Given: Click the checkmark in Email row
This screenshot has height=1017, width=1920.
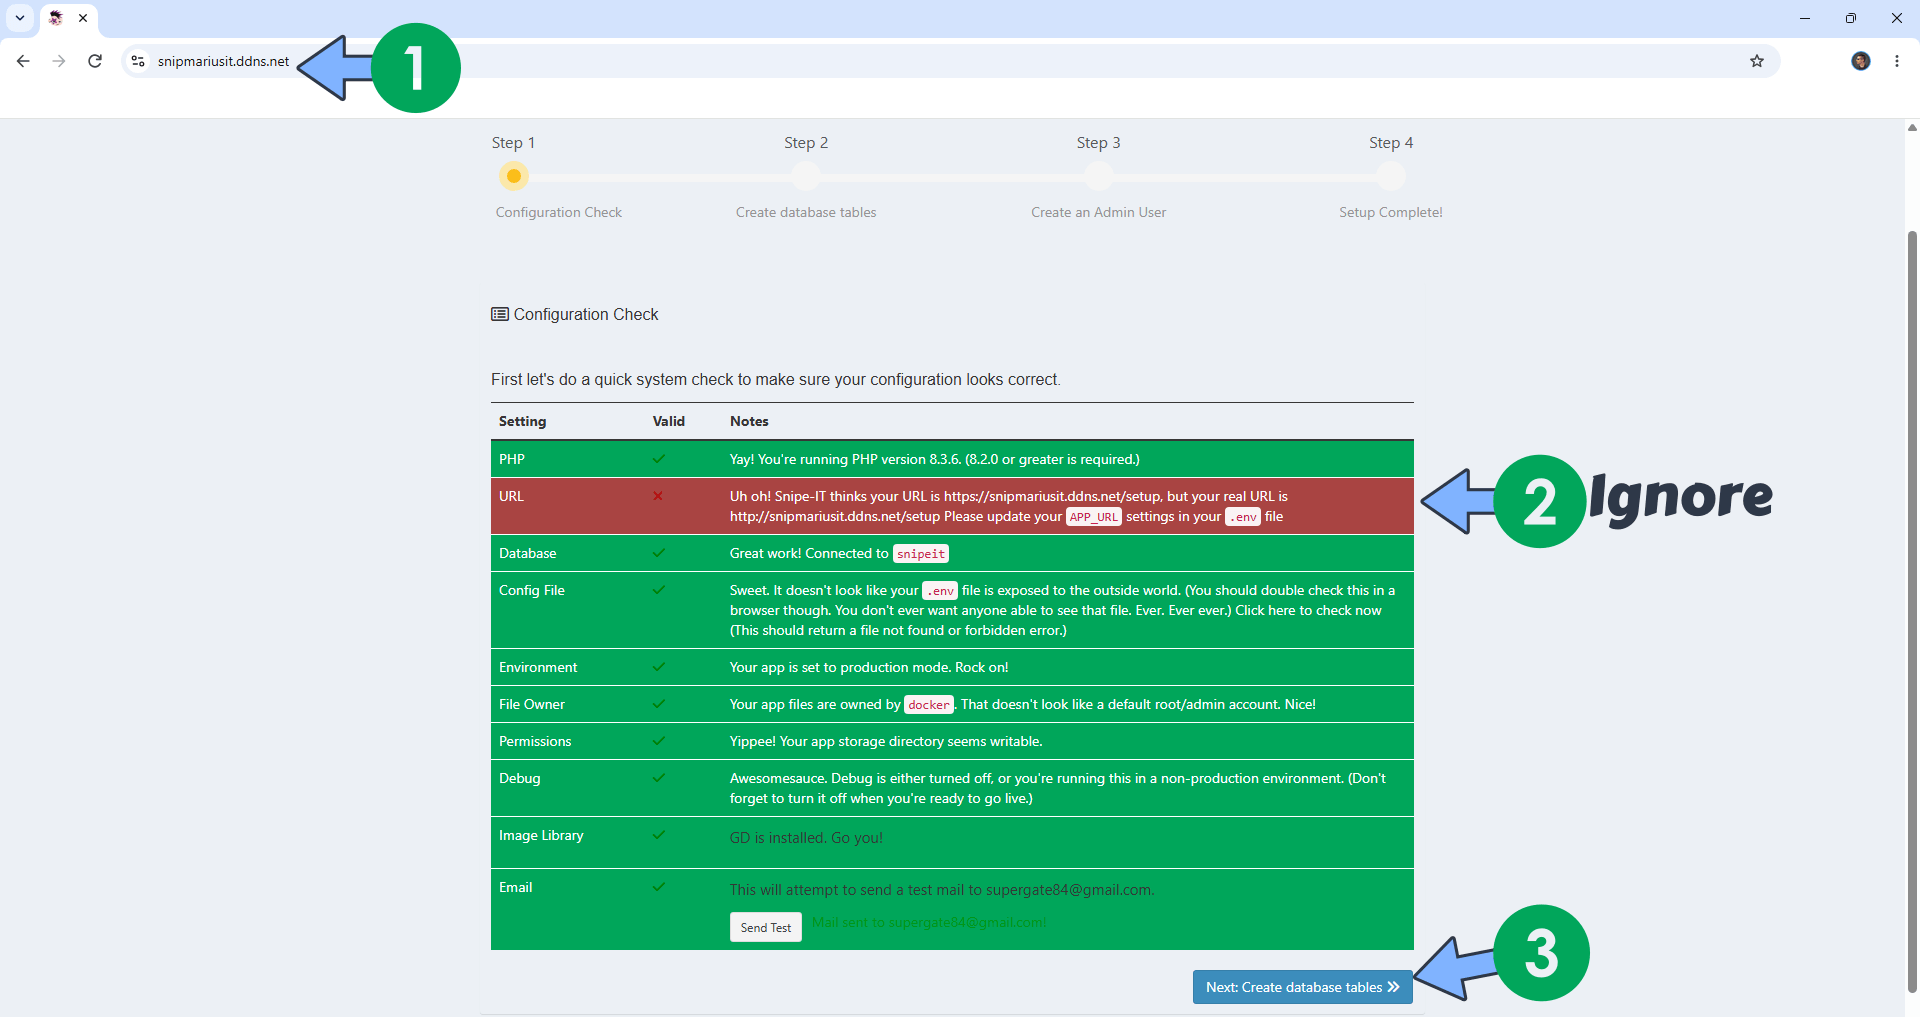Looking at the screenshot, I should point(659,887).
